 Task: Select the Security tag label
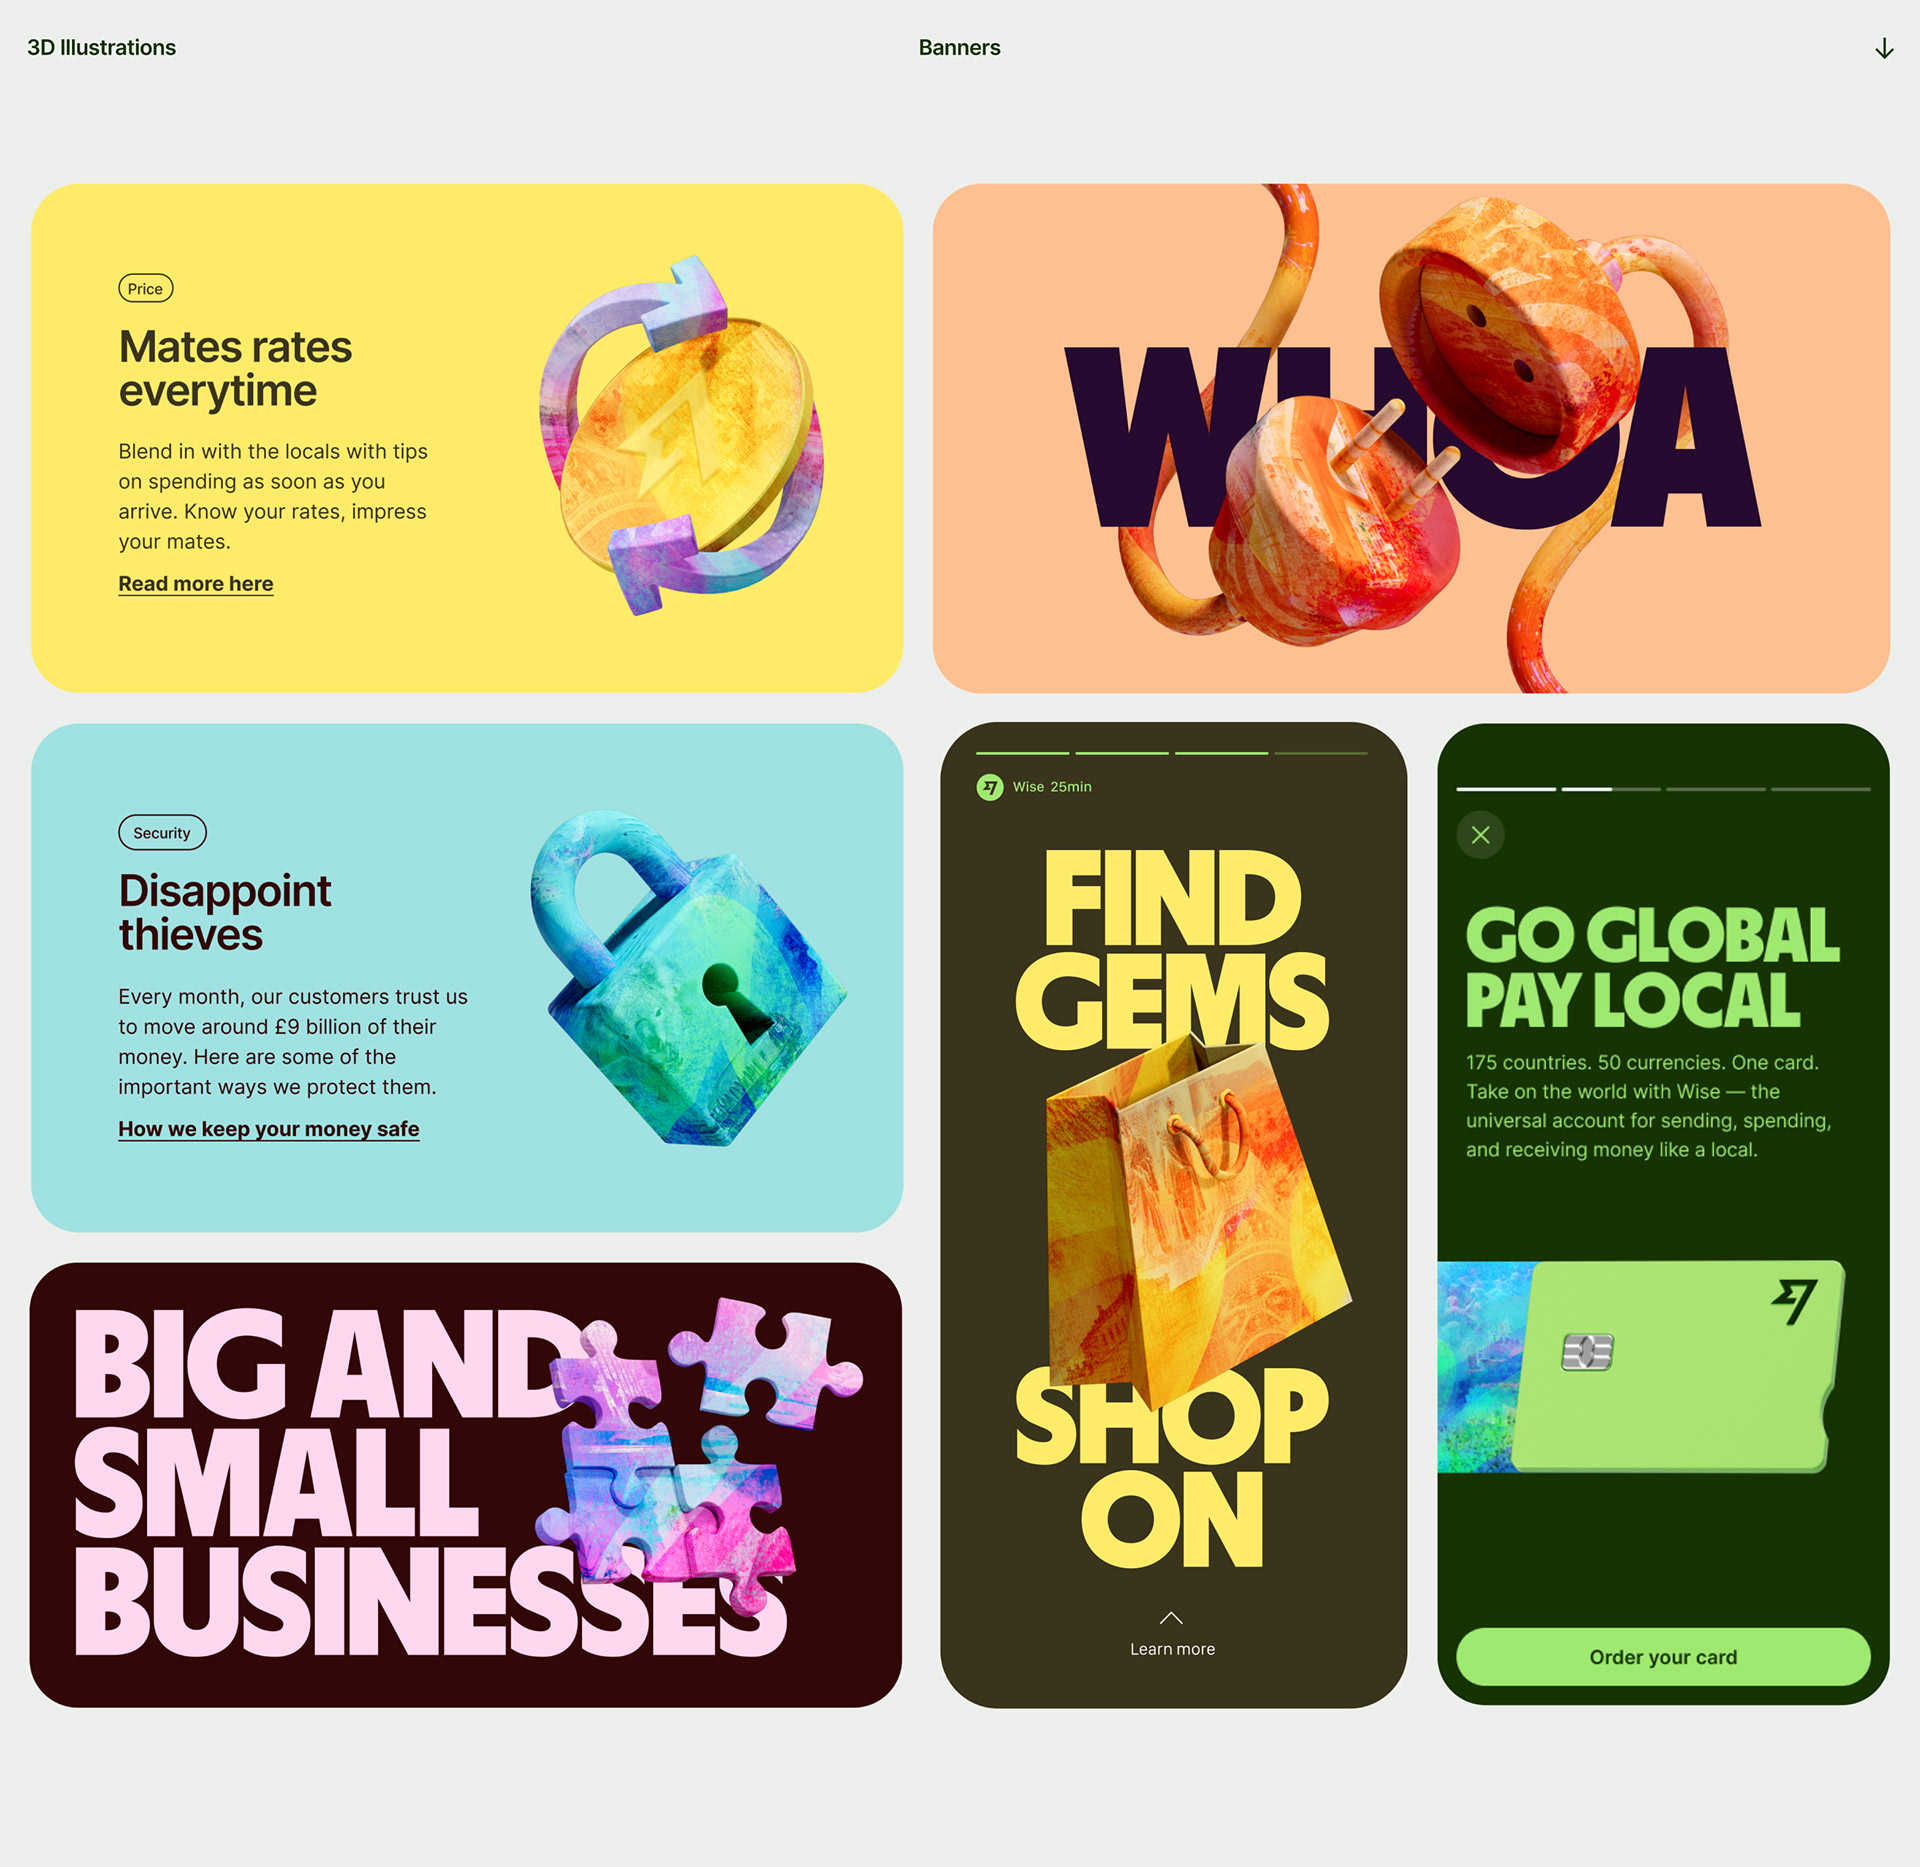pos(162,833)
